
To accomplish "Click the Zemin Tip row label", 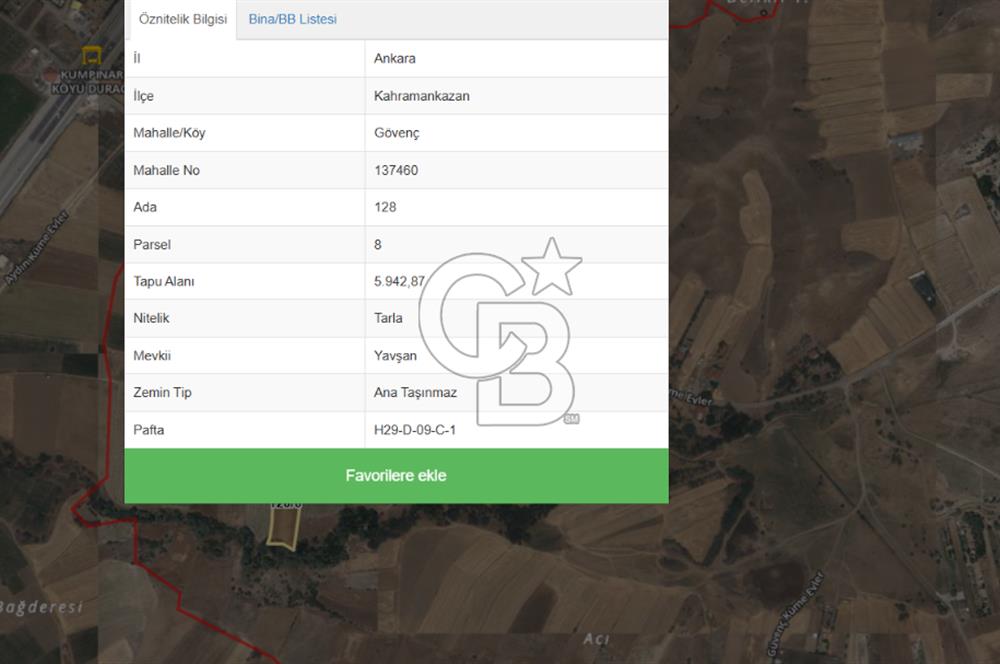I will click(162, 392).
